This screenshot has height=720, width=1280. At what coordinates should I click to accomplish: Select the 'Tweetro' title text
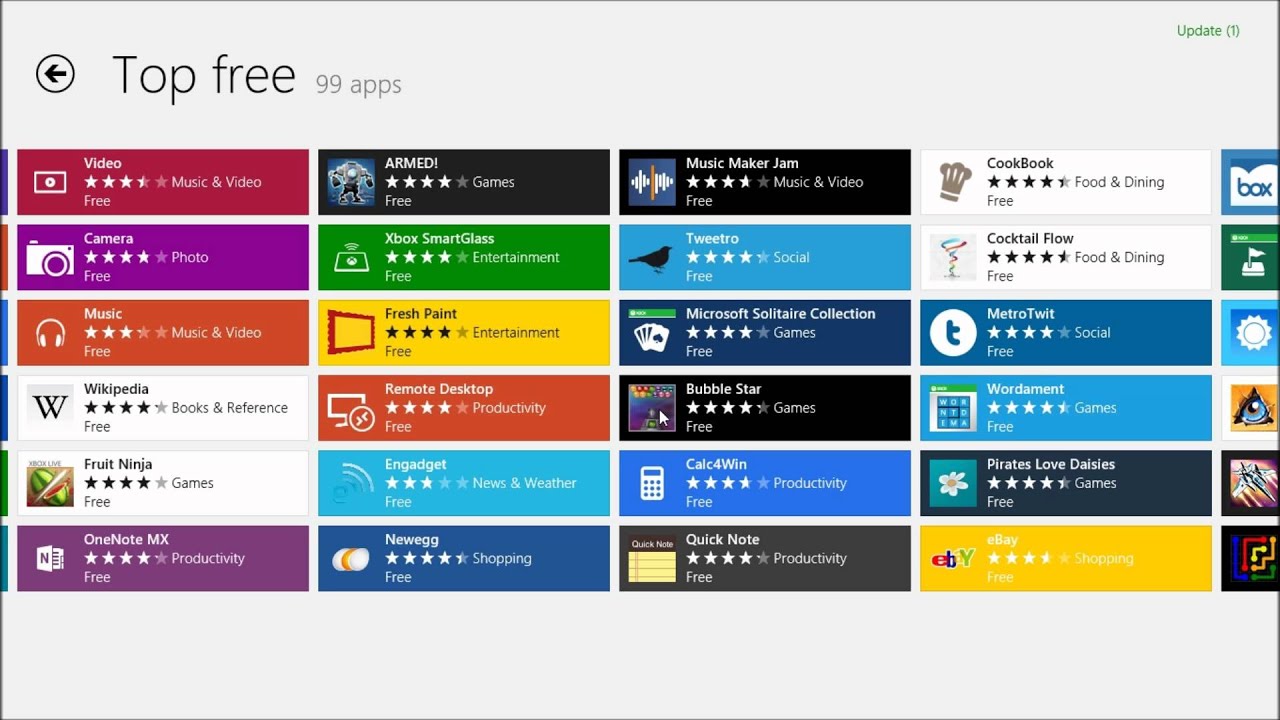pyautogui.click(x=712, y=238)
